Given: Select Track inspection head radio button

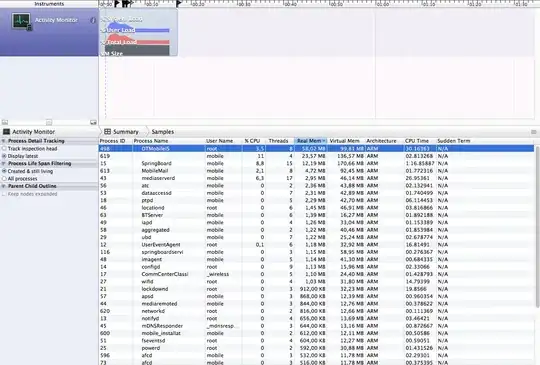Looking at the screenshot, I should pyautogui.click(x=4, y=148).
